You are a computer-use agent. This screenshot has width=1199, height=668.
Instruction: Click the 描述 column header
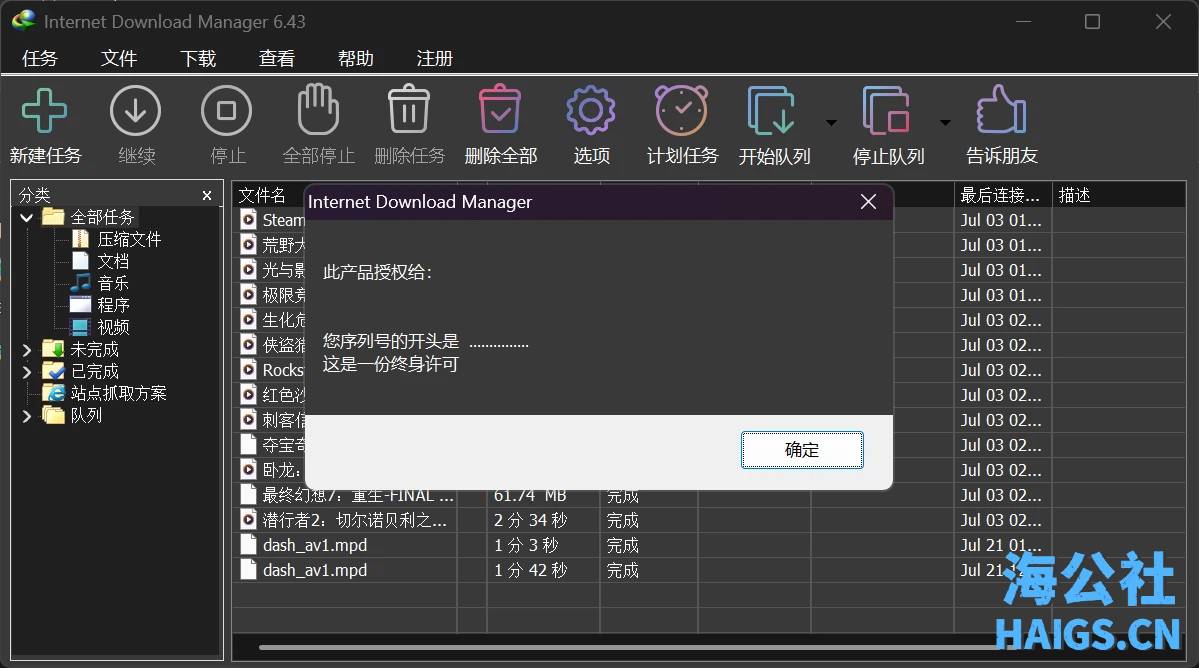click(1074, 196)
